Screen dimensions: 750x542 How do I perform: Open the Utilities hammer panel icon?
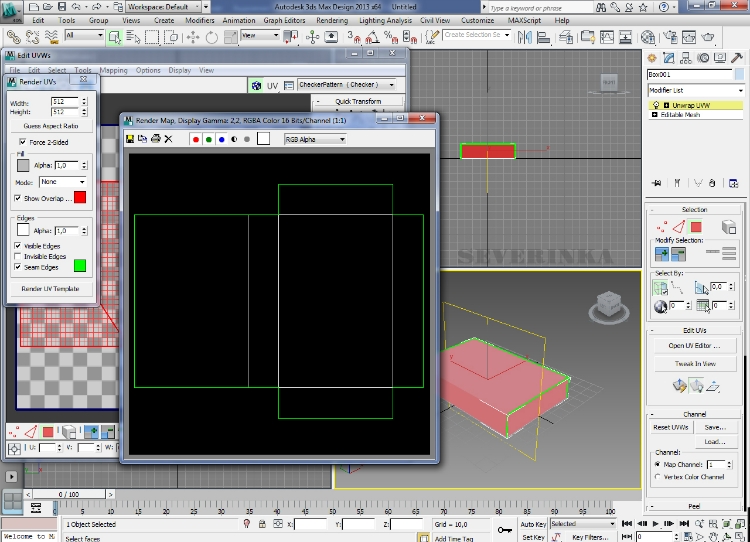pyautogui.click(x=737, y=58)
